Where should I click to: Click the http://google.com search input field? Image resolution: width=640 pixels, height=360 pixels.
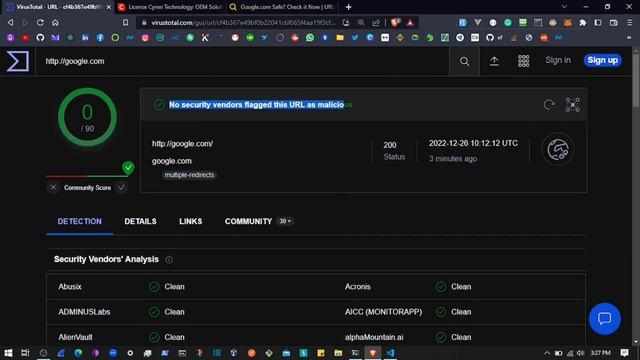(x=242, y=61)
